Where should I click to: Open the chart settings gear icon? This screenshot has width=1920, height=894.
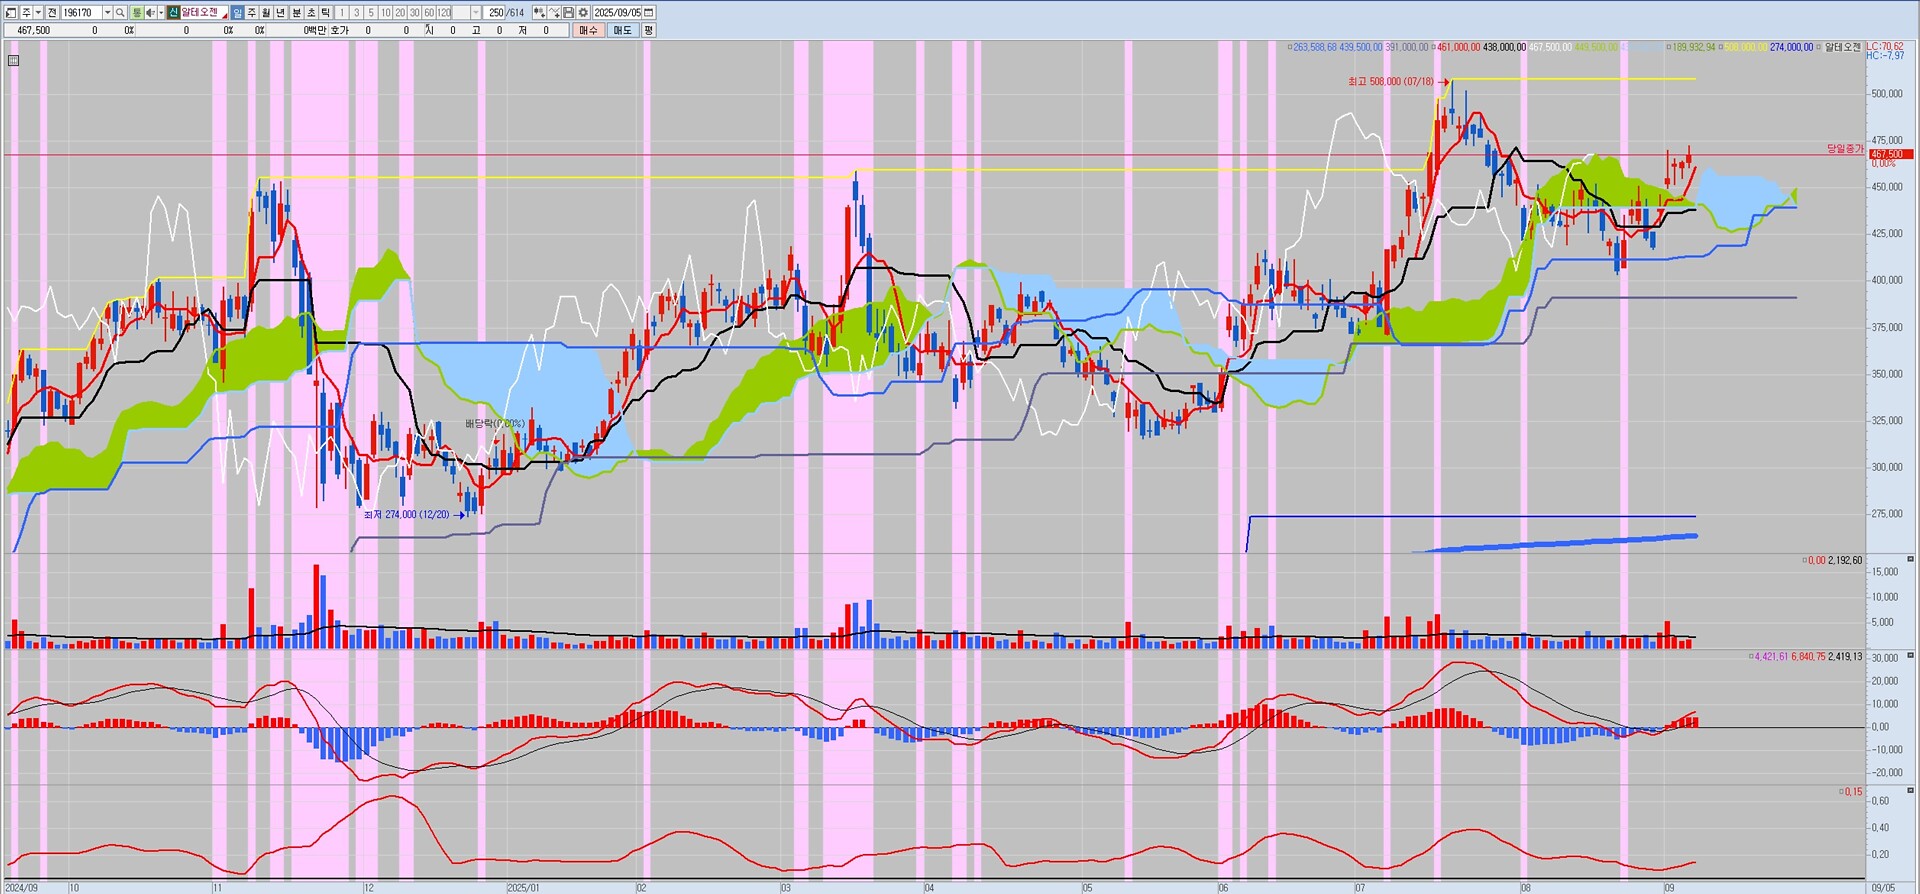point(582,13)
